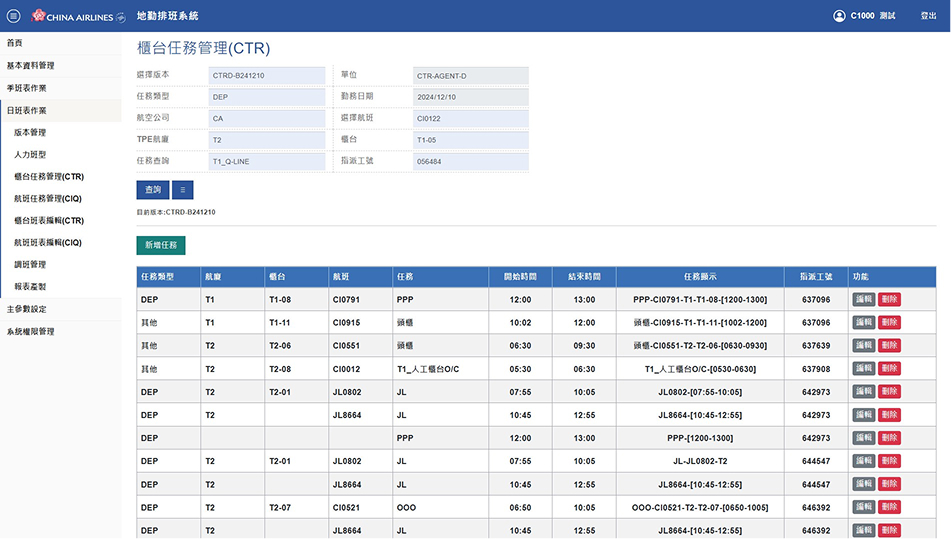Click the China Airlines logo
Image resolution: width=951 pixels, height=539 pixels.
click(x=79, y=16)
